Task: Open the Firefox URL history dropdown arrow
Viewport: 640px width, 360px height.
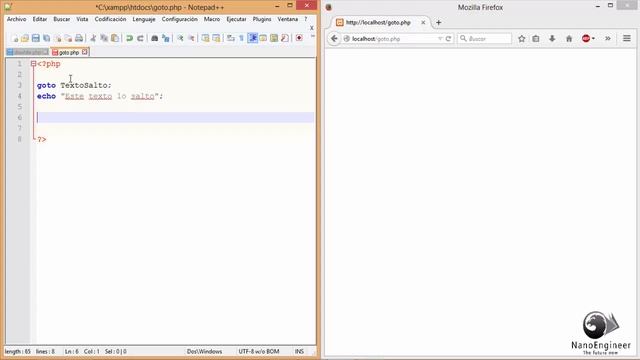Action: [x=440, y=39]
